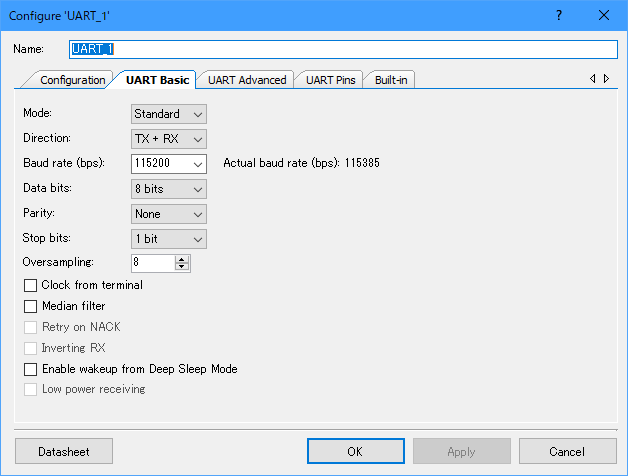The width and height of the screenshot is (628, 476).
Task: Open the UART Advanced tab
Action: (246, 80)
